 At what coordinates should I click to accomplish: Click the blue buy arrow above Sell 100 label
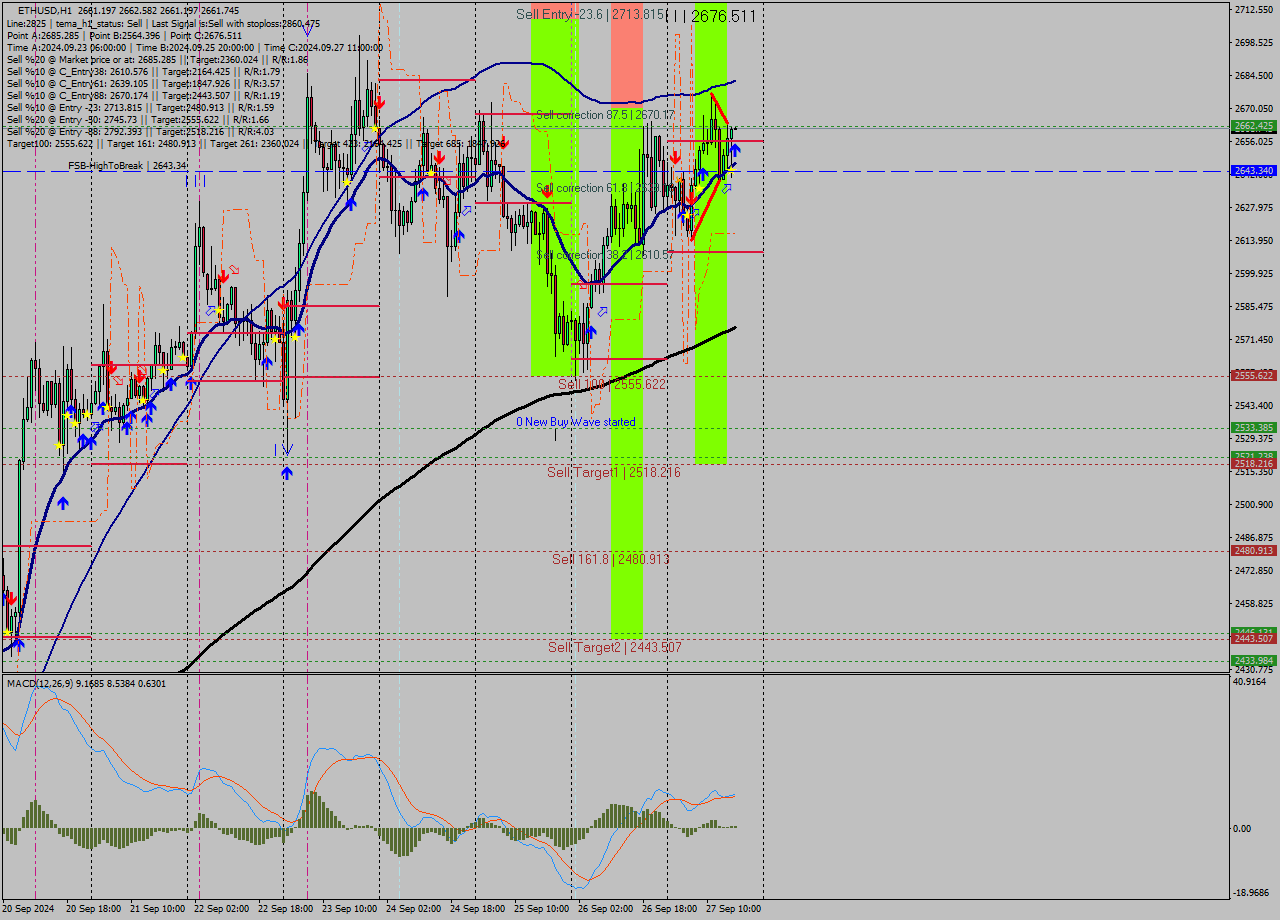coord(591,331)
